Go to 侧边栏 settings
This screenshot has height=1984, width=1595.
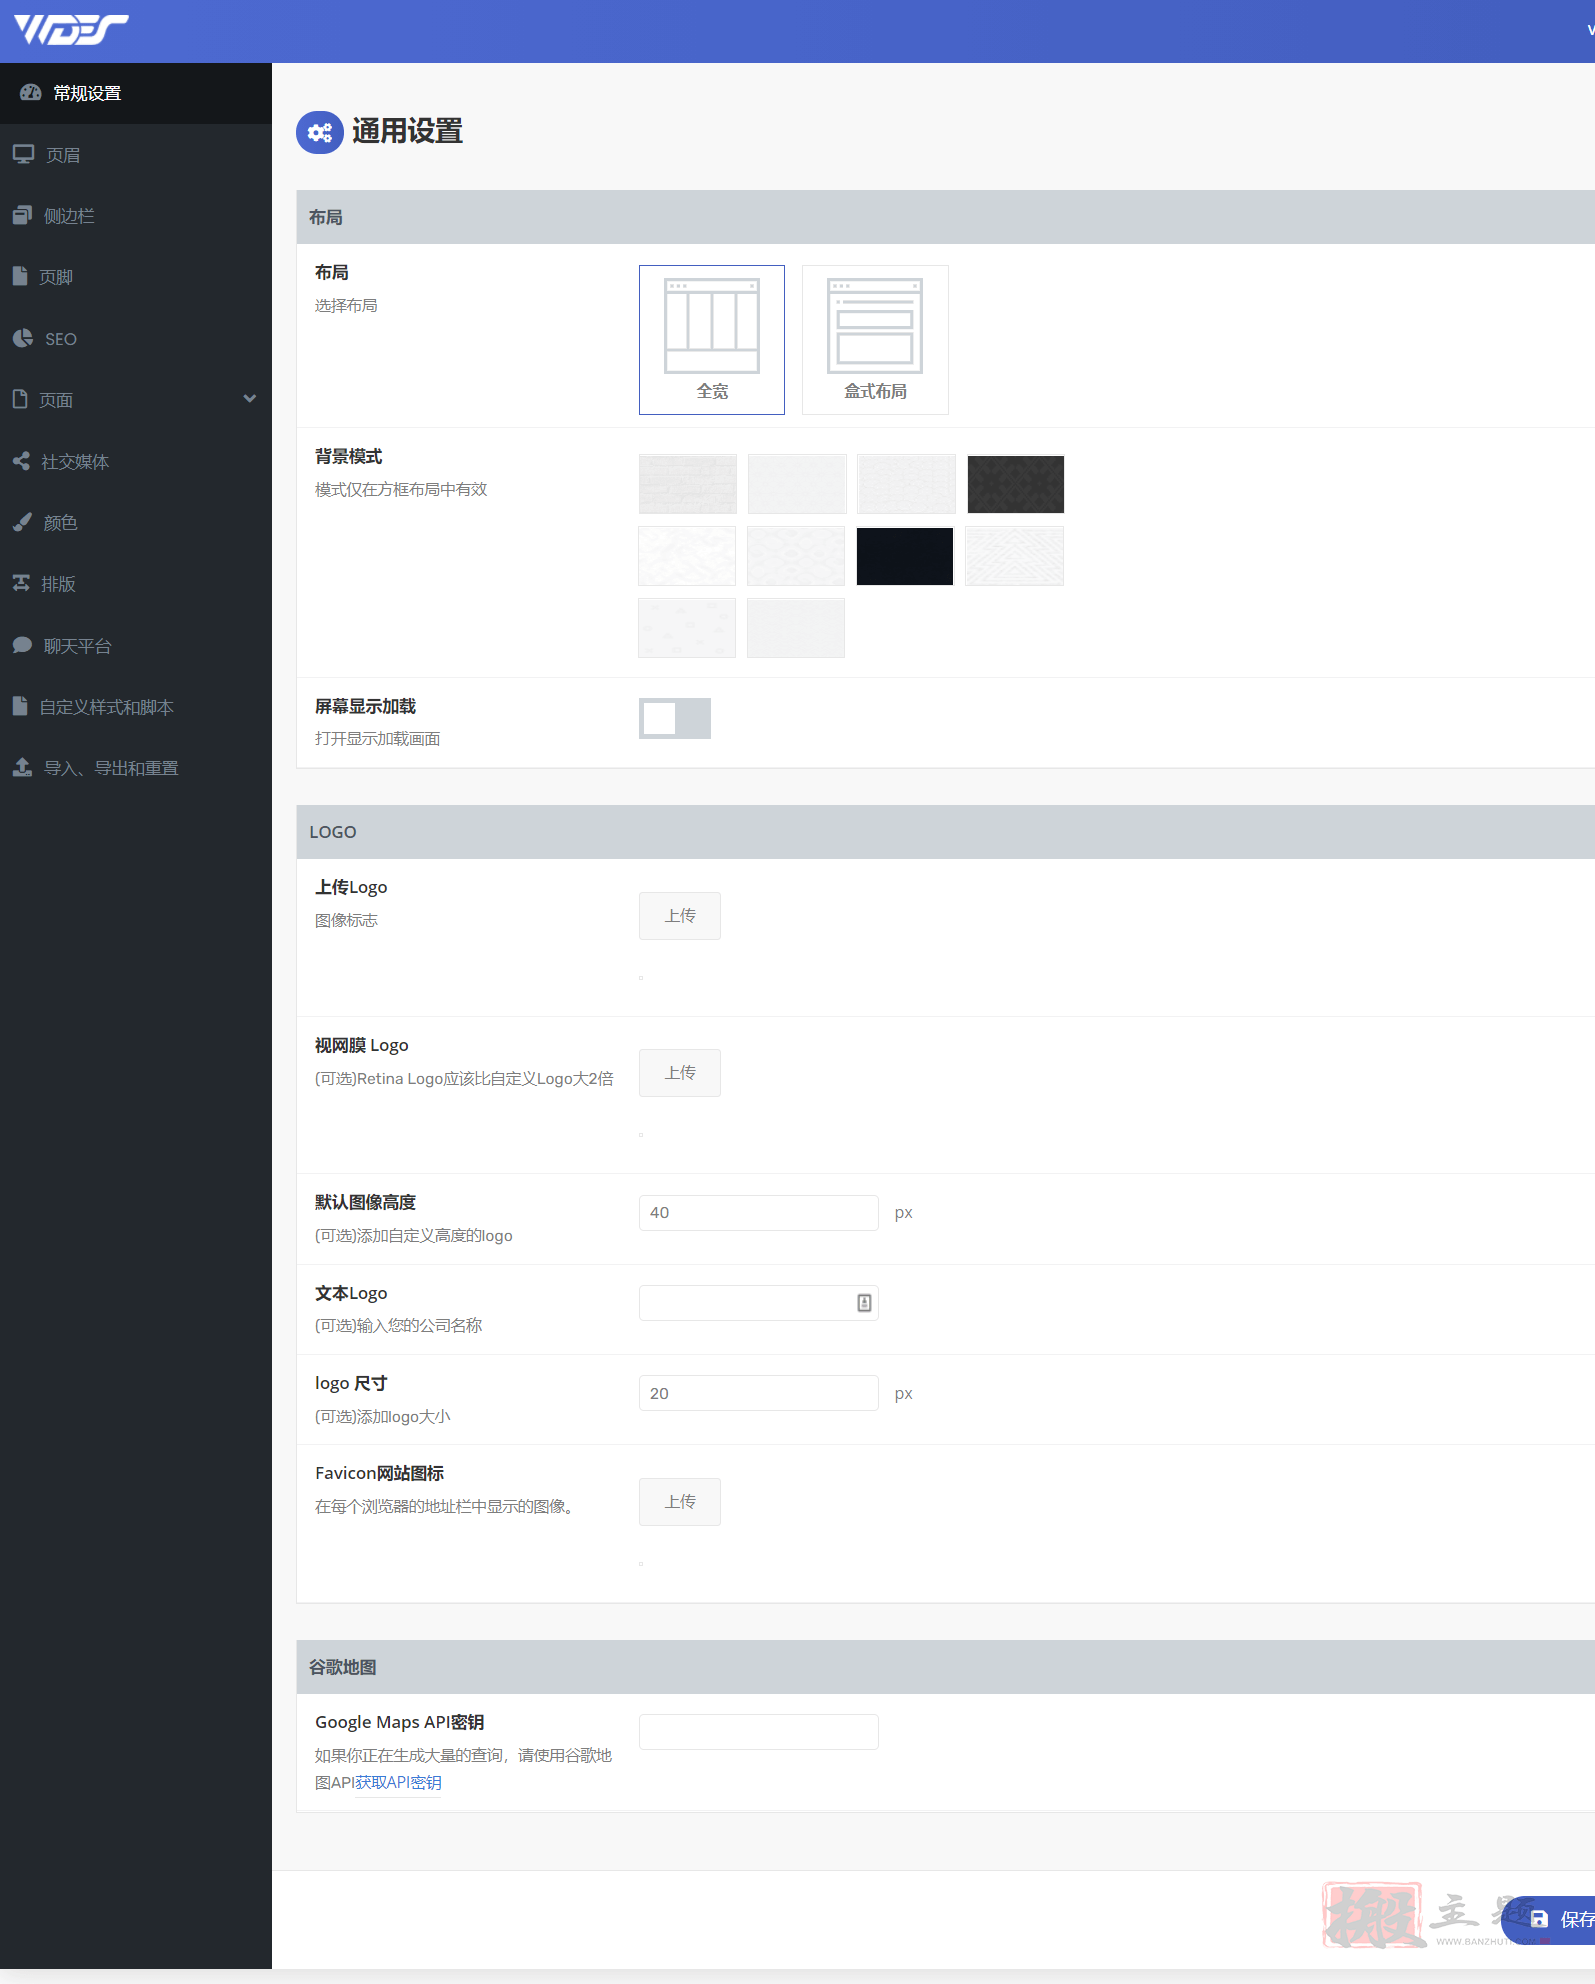[136, 215]
